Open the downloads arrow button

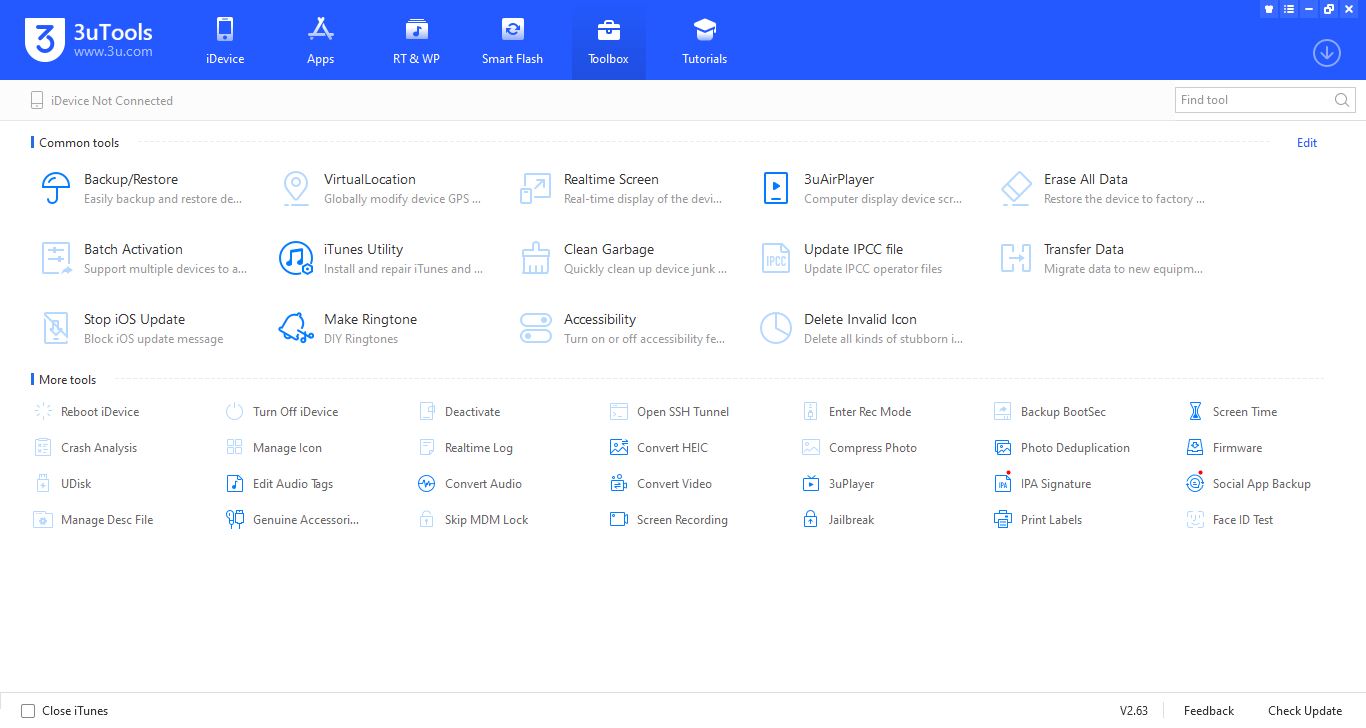click(1327, 53)
